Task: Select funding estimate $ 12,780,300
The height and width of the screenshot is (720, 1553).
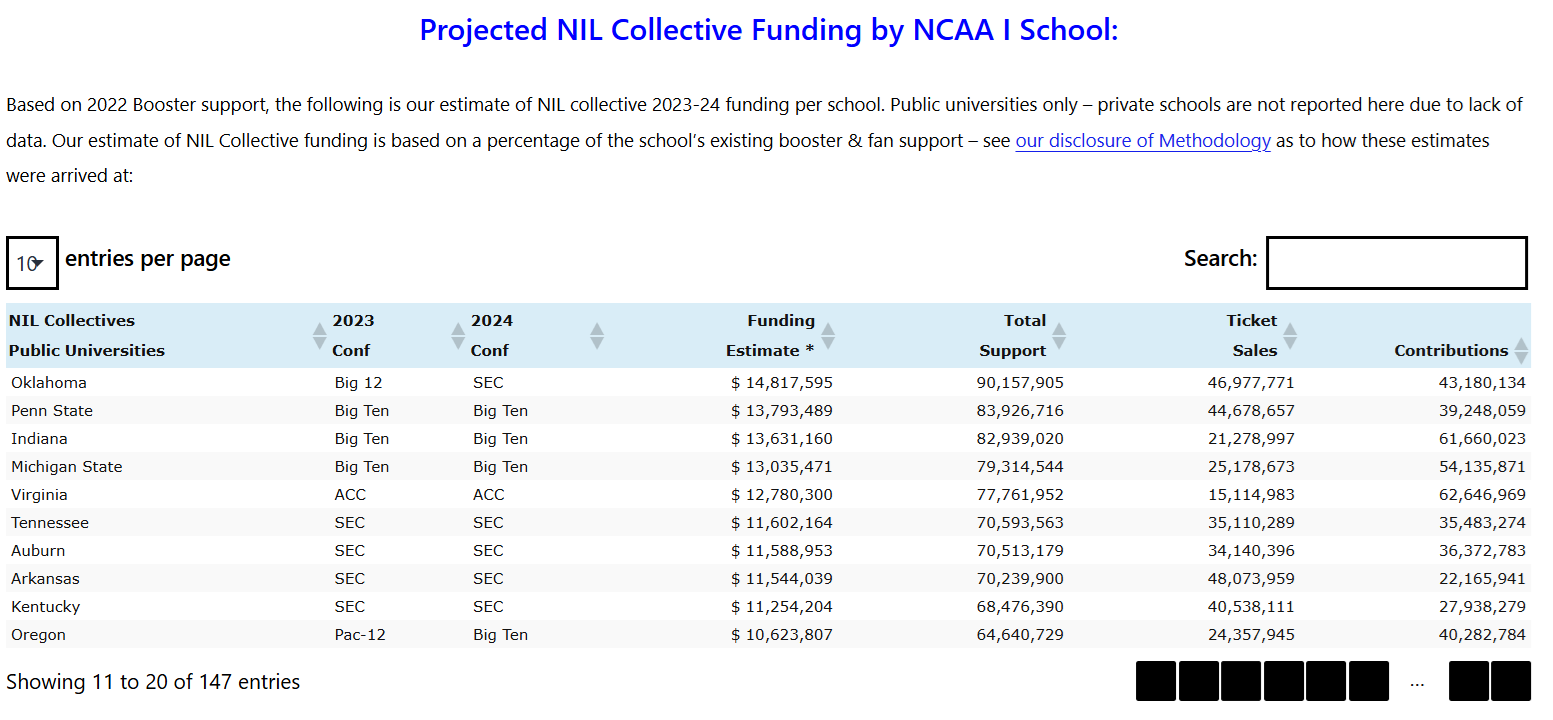Action: [x=782, y=495]
